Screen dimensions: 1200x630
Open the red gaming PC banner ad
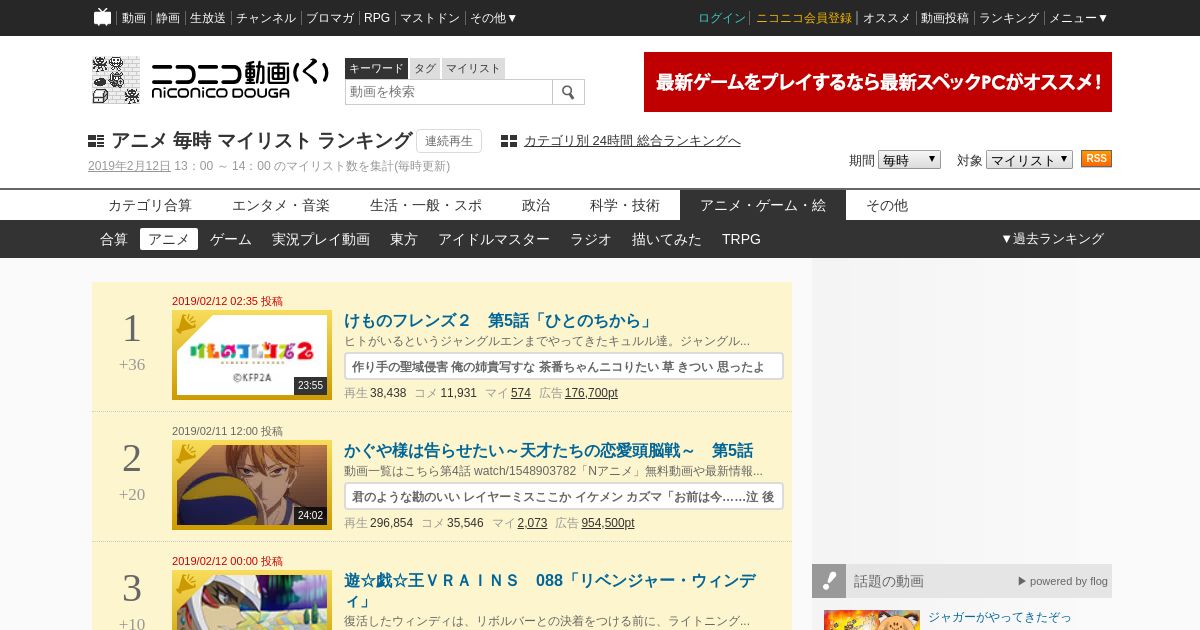pos(878,82)
